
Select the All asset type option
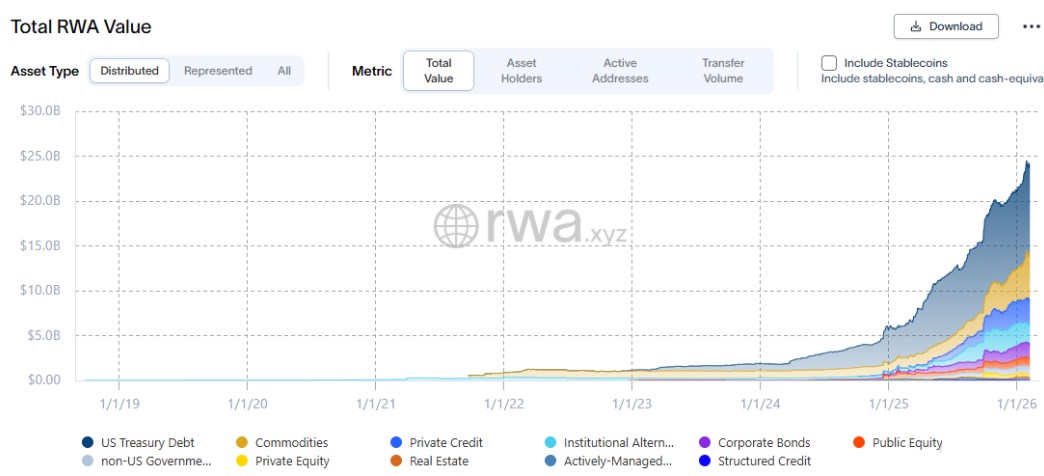pos(284,71)
